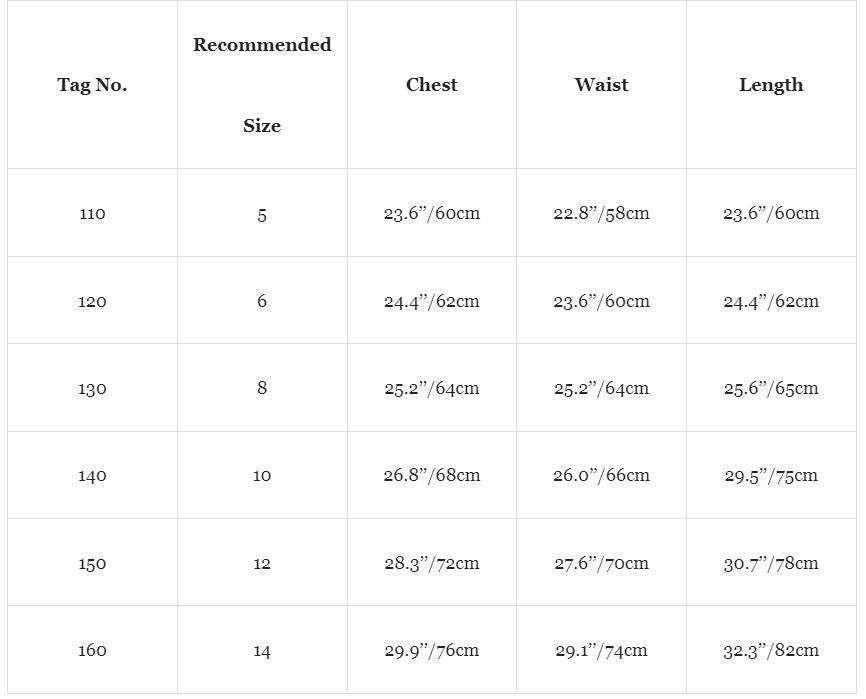Select chest value 26.8”/68cm
Screen dimensions: 866x699
pos(431,475)
